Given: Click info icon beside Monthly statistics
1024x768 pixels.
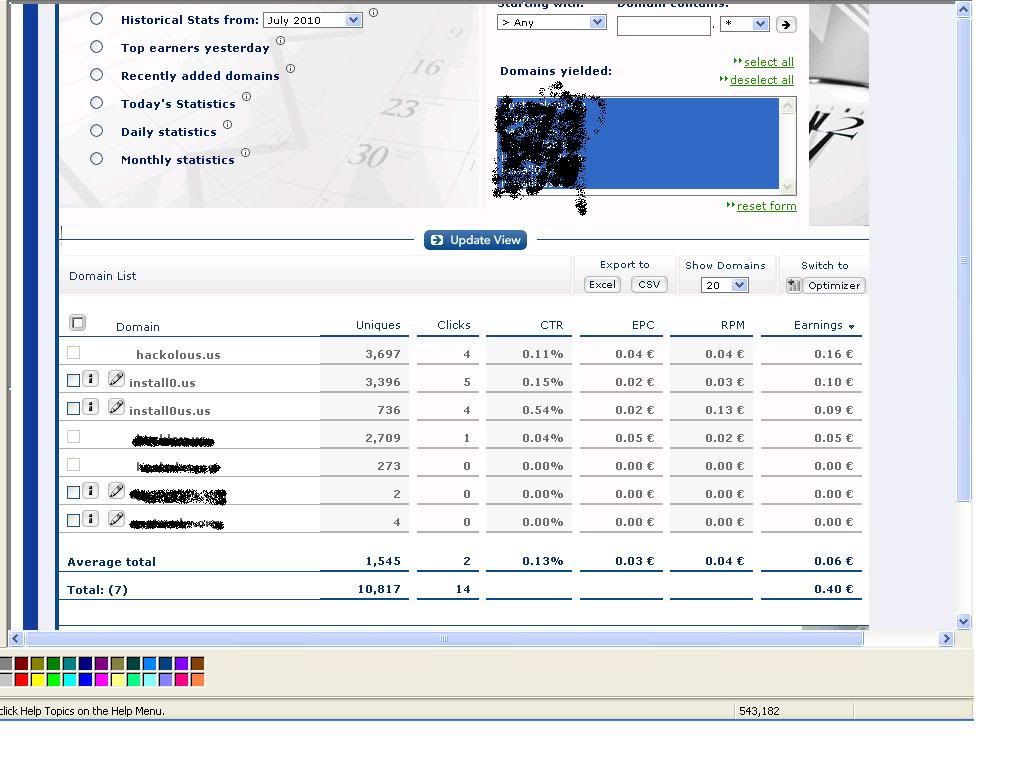Looking at the screenshot, I should coord(245,153).
